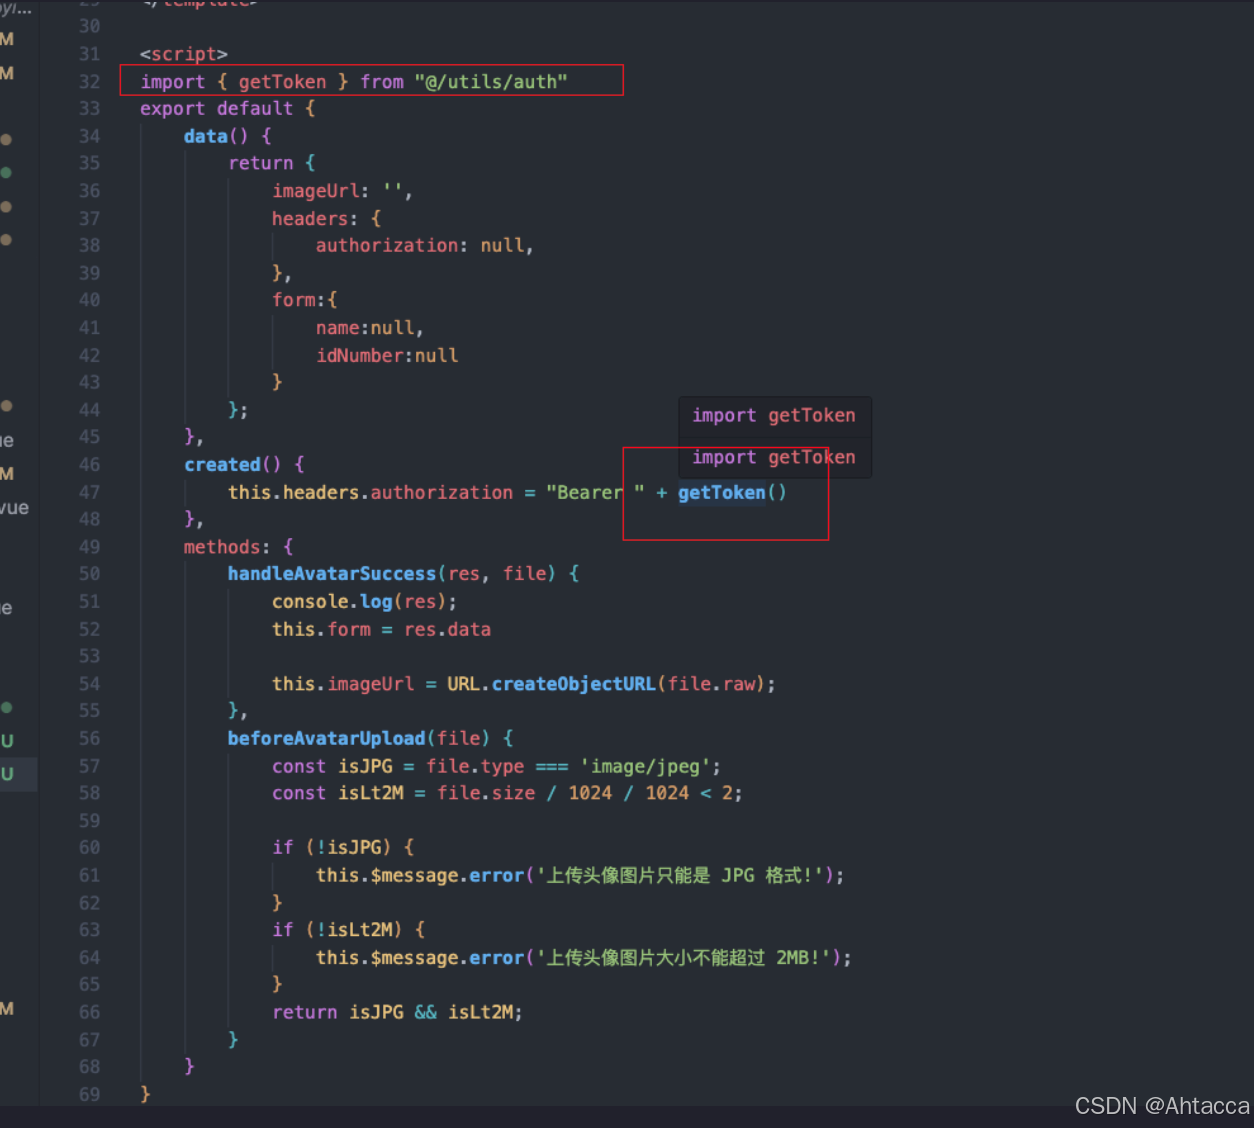The image size is (1254, 1128).
Task: Click the "<script>" tag on line 31
Action: pos(184,54)
